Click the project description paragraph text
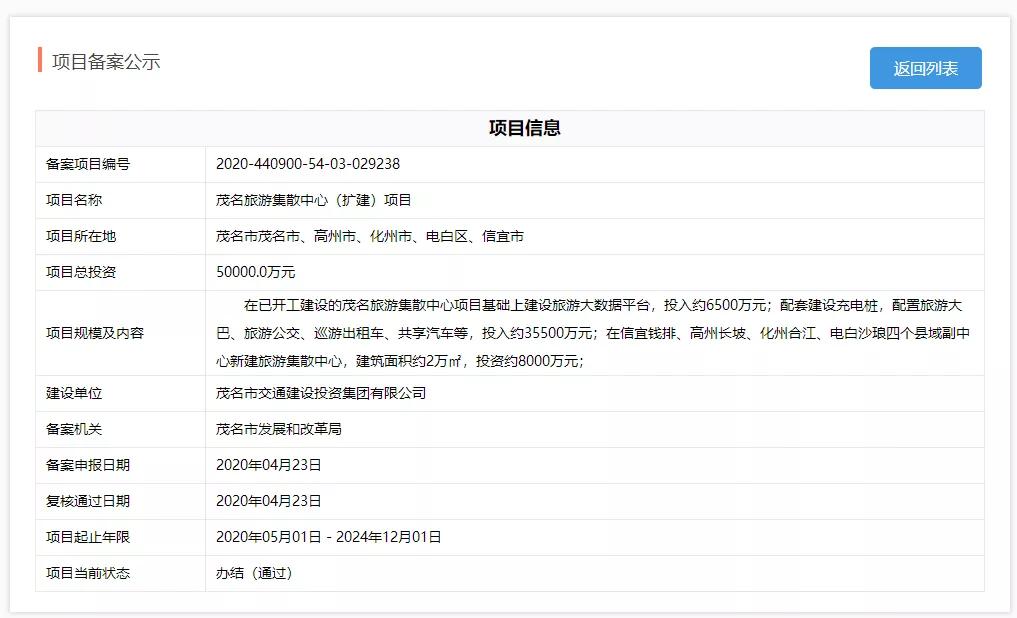This screenshot has width=1017, height=618. pos(593,333)
